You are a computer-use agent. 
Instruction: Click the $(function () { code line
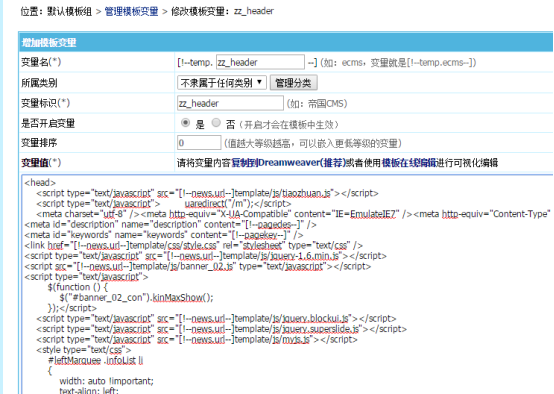(x=78, y=287)
